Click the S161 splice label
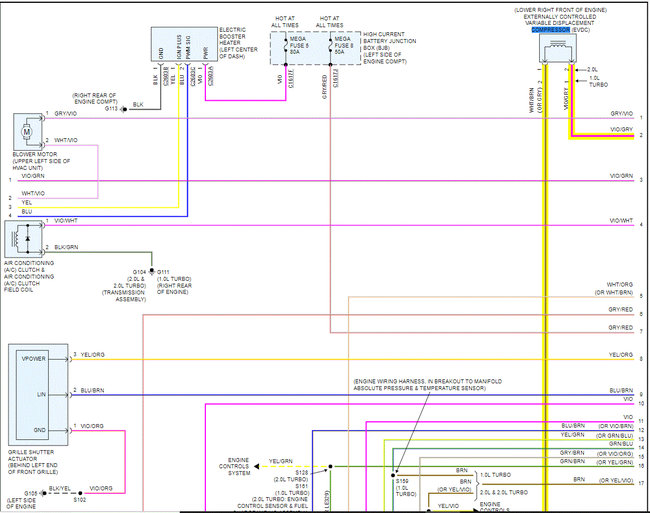The width and height of the screenshot is (650, 513). (301, 486)
